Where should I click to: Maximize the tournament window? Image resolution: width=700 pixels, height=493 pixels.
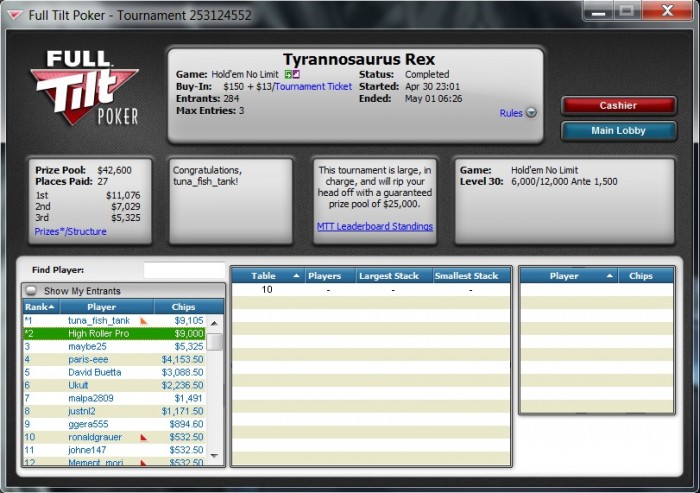tap(627, 12)
